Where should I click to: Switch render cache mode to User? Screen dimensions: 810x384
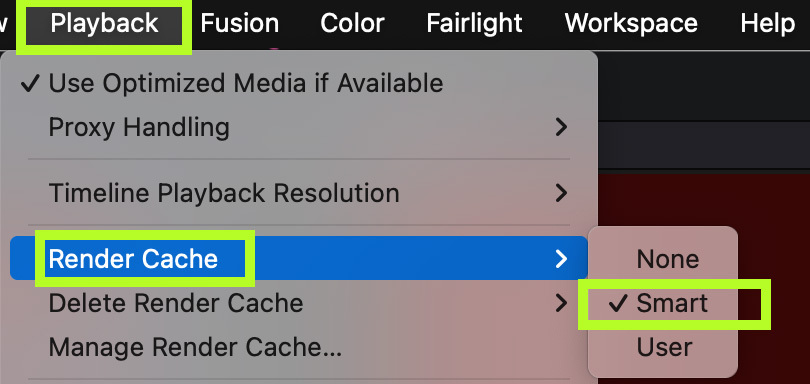[663, 347]
